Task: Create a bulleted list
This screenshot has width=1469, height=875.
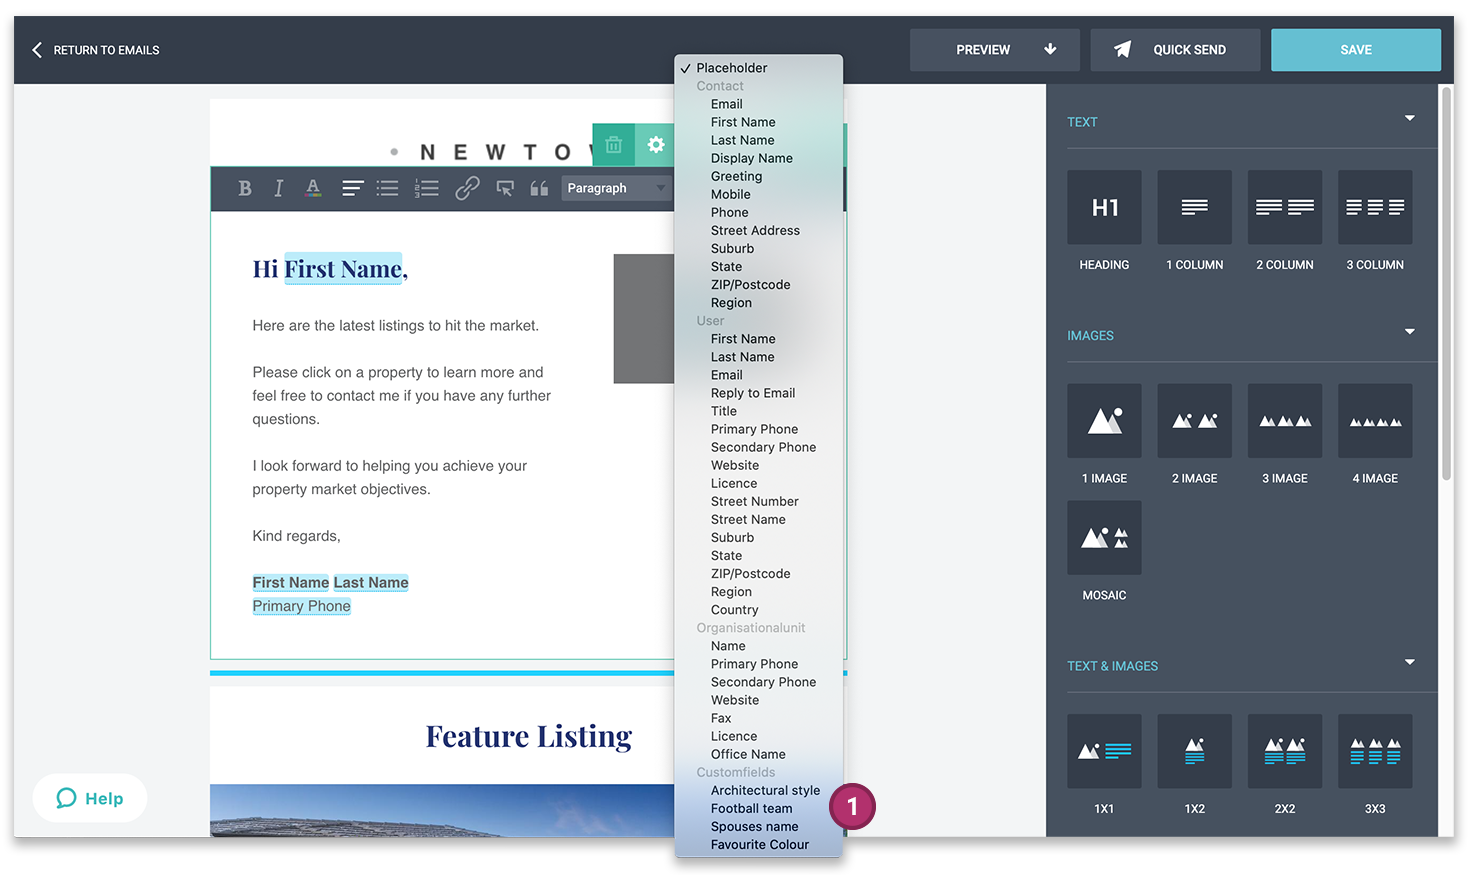Action: (388, 188)
